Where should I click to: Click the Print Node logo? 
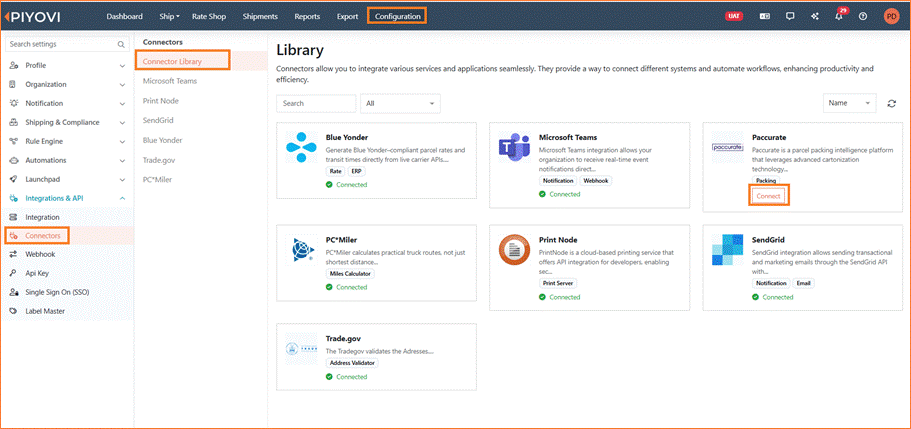click(x=514, y=251)
